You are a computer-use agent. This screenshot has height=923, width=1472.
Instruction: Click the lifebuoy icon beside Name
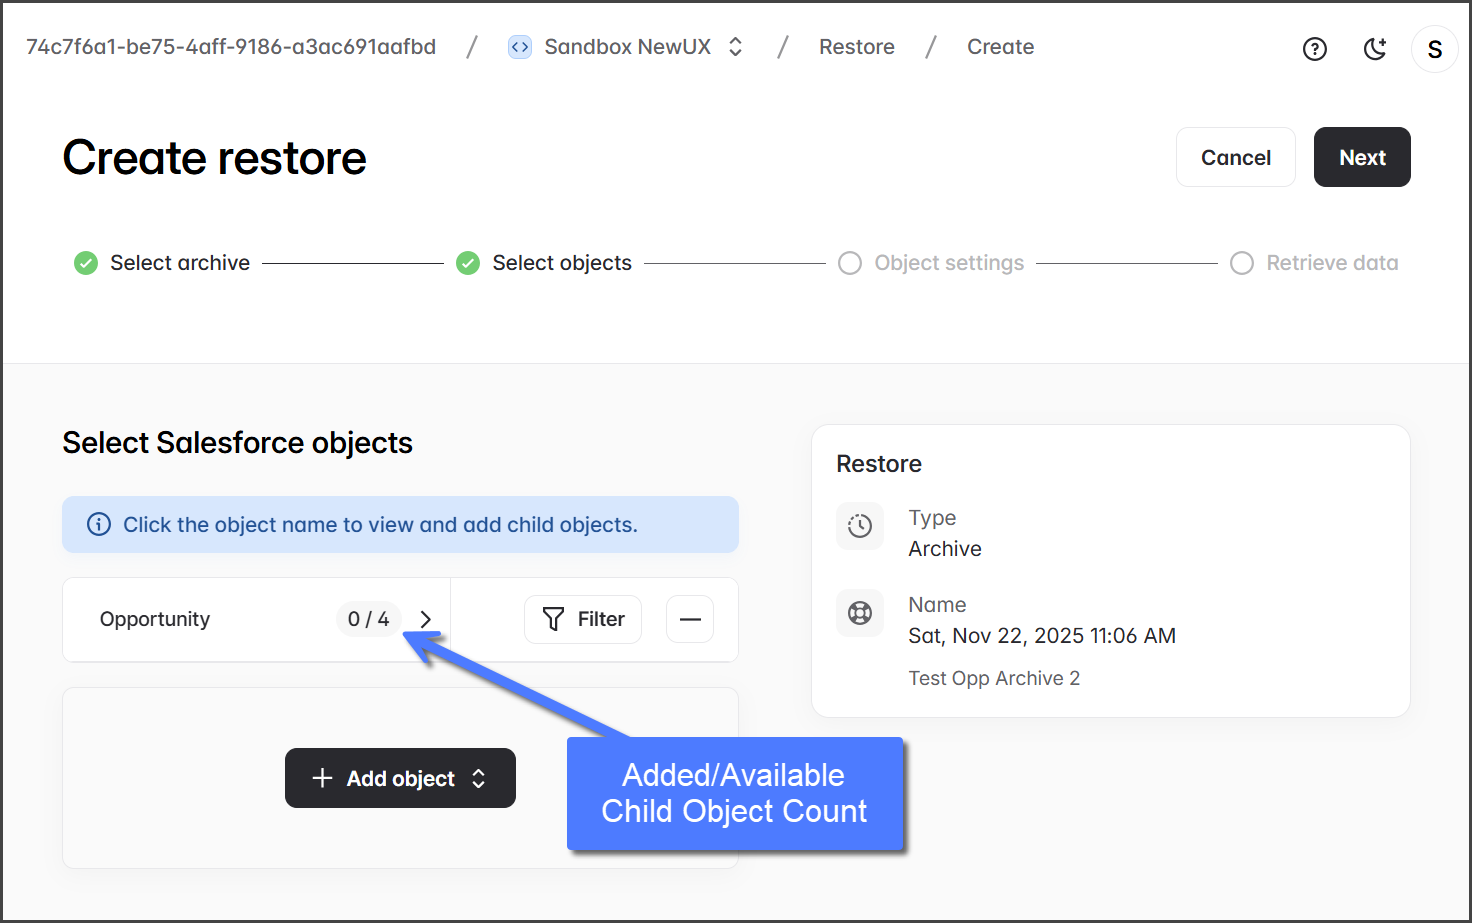pos(860,613)
